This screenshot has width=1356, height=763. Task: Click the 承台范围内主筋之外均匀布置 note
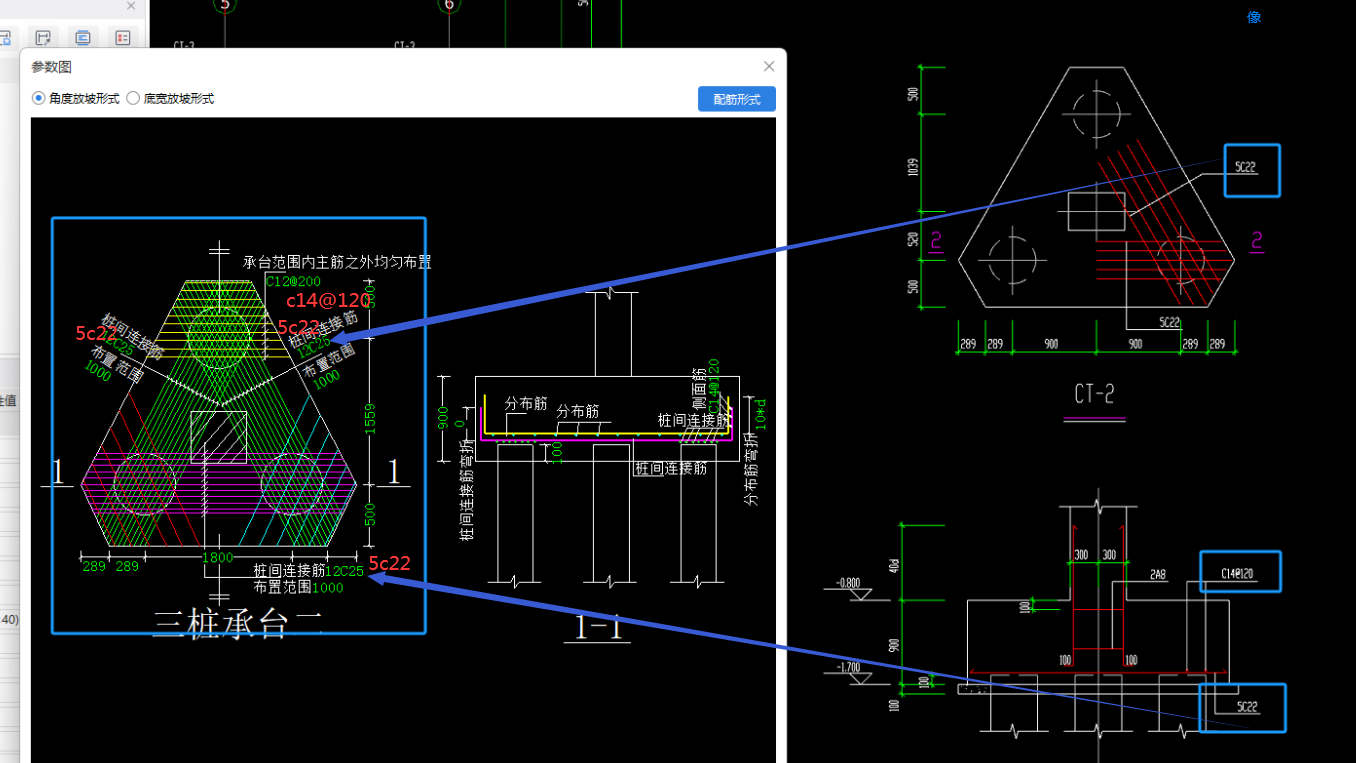click(337, 262)
